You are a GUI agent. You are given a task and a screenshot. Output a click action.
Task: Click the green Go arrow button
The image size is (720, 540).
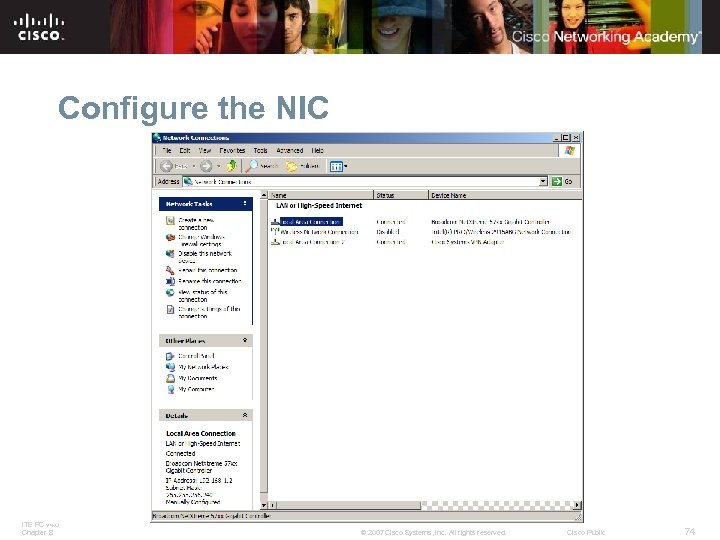click(x=557, y=181)
